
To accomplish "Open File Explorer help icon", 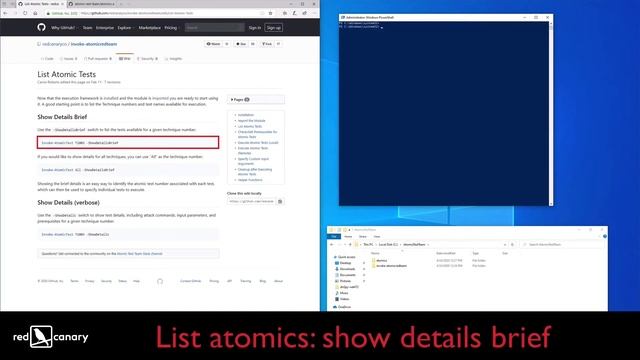I will (x=604, y=236).
